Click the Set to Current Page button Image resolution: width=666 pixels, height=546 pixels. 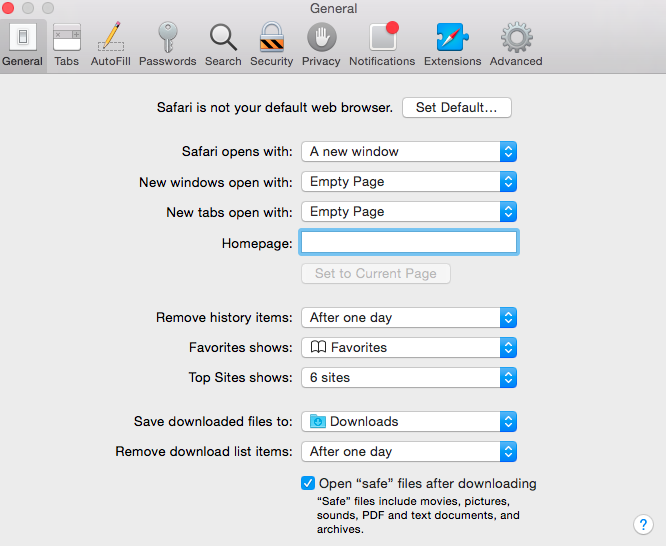click(x=376, y=274)
